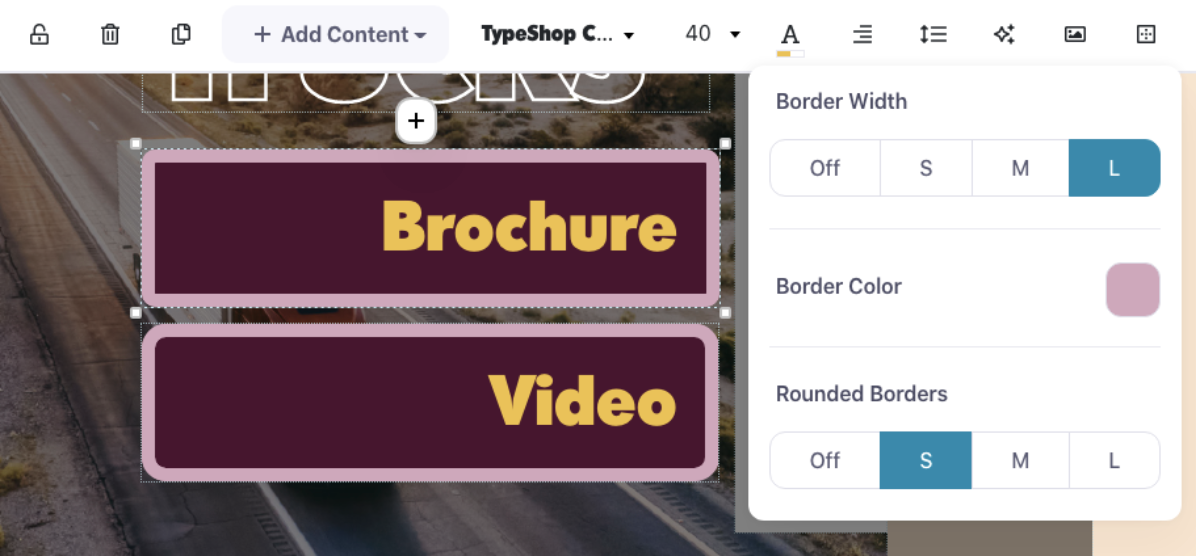
Task: Open border settings grid icon
Action: point(1146,34)
